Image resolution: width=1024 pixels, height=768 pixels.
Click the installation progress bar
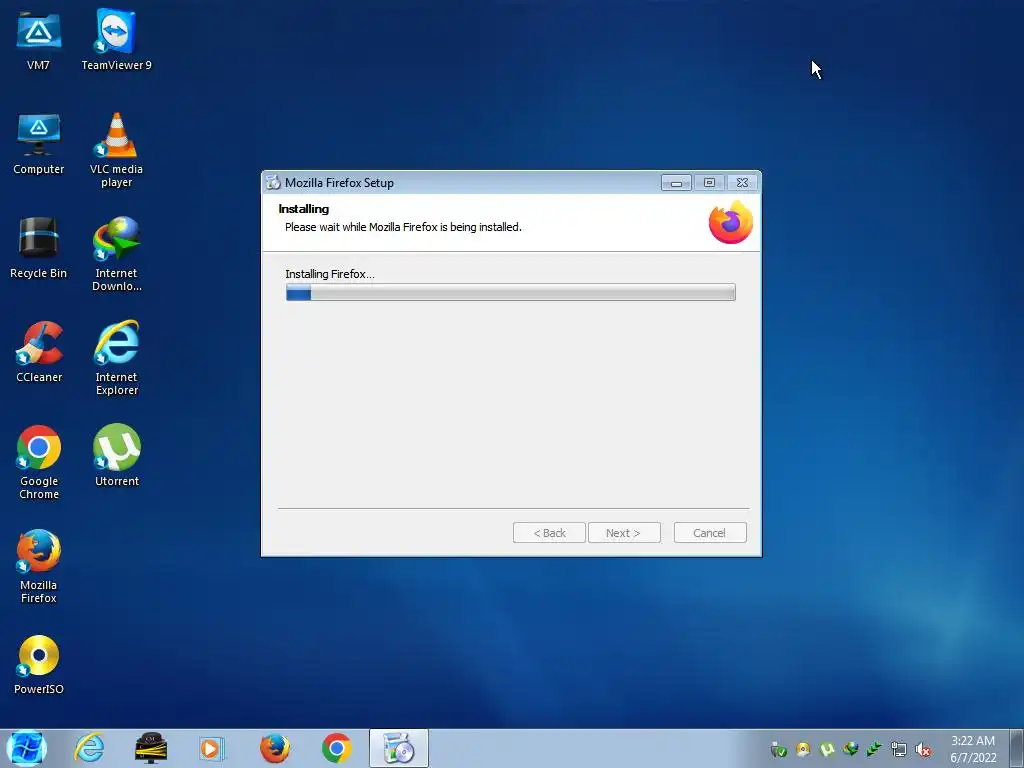point(511,293)
